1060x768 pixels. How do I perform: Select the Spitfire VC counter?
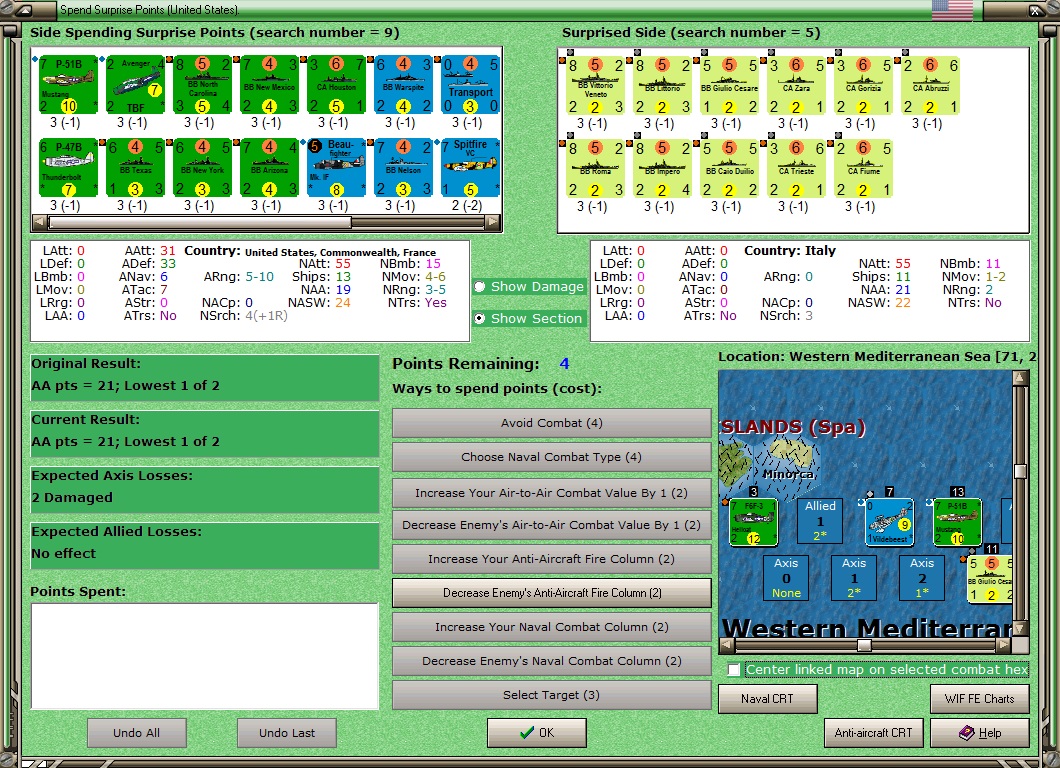471,168
